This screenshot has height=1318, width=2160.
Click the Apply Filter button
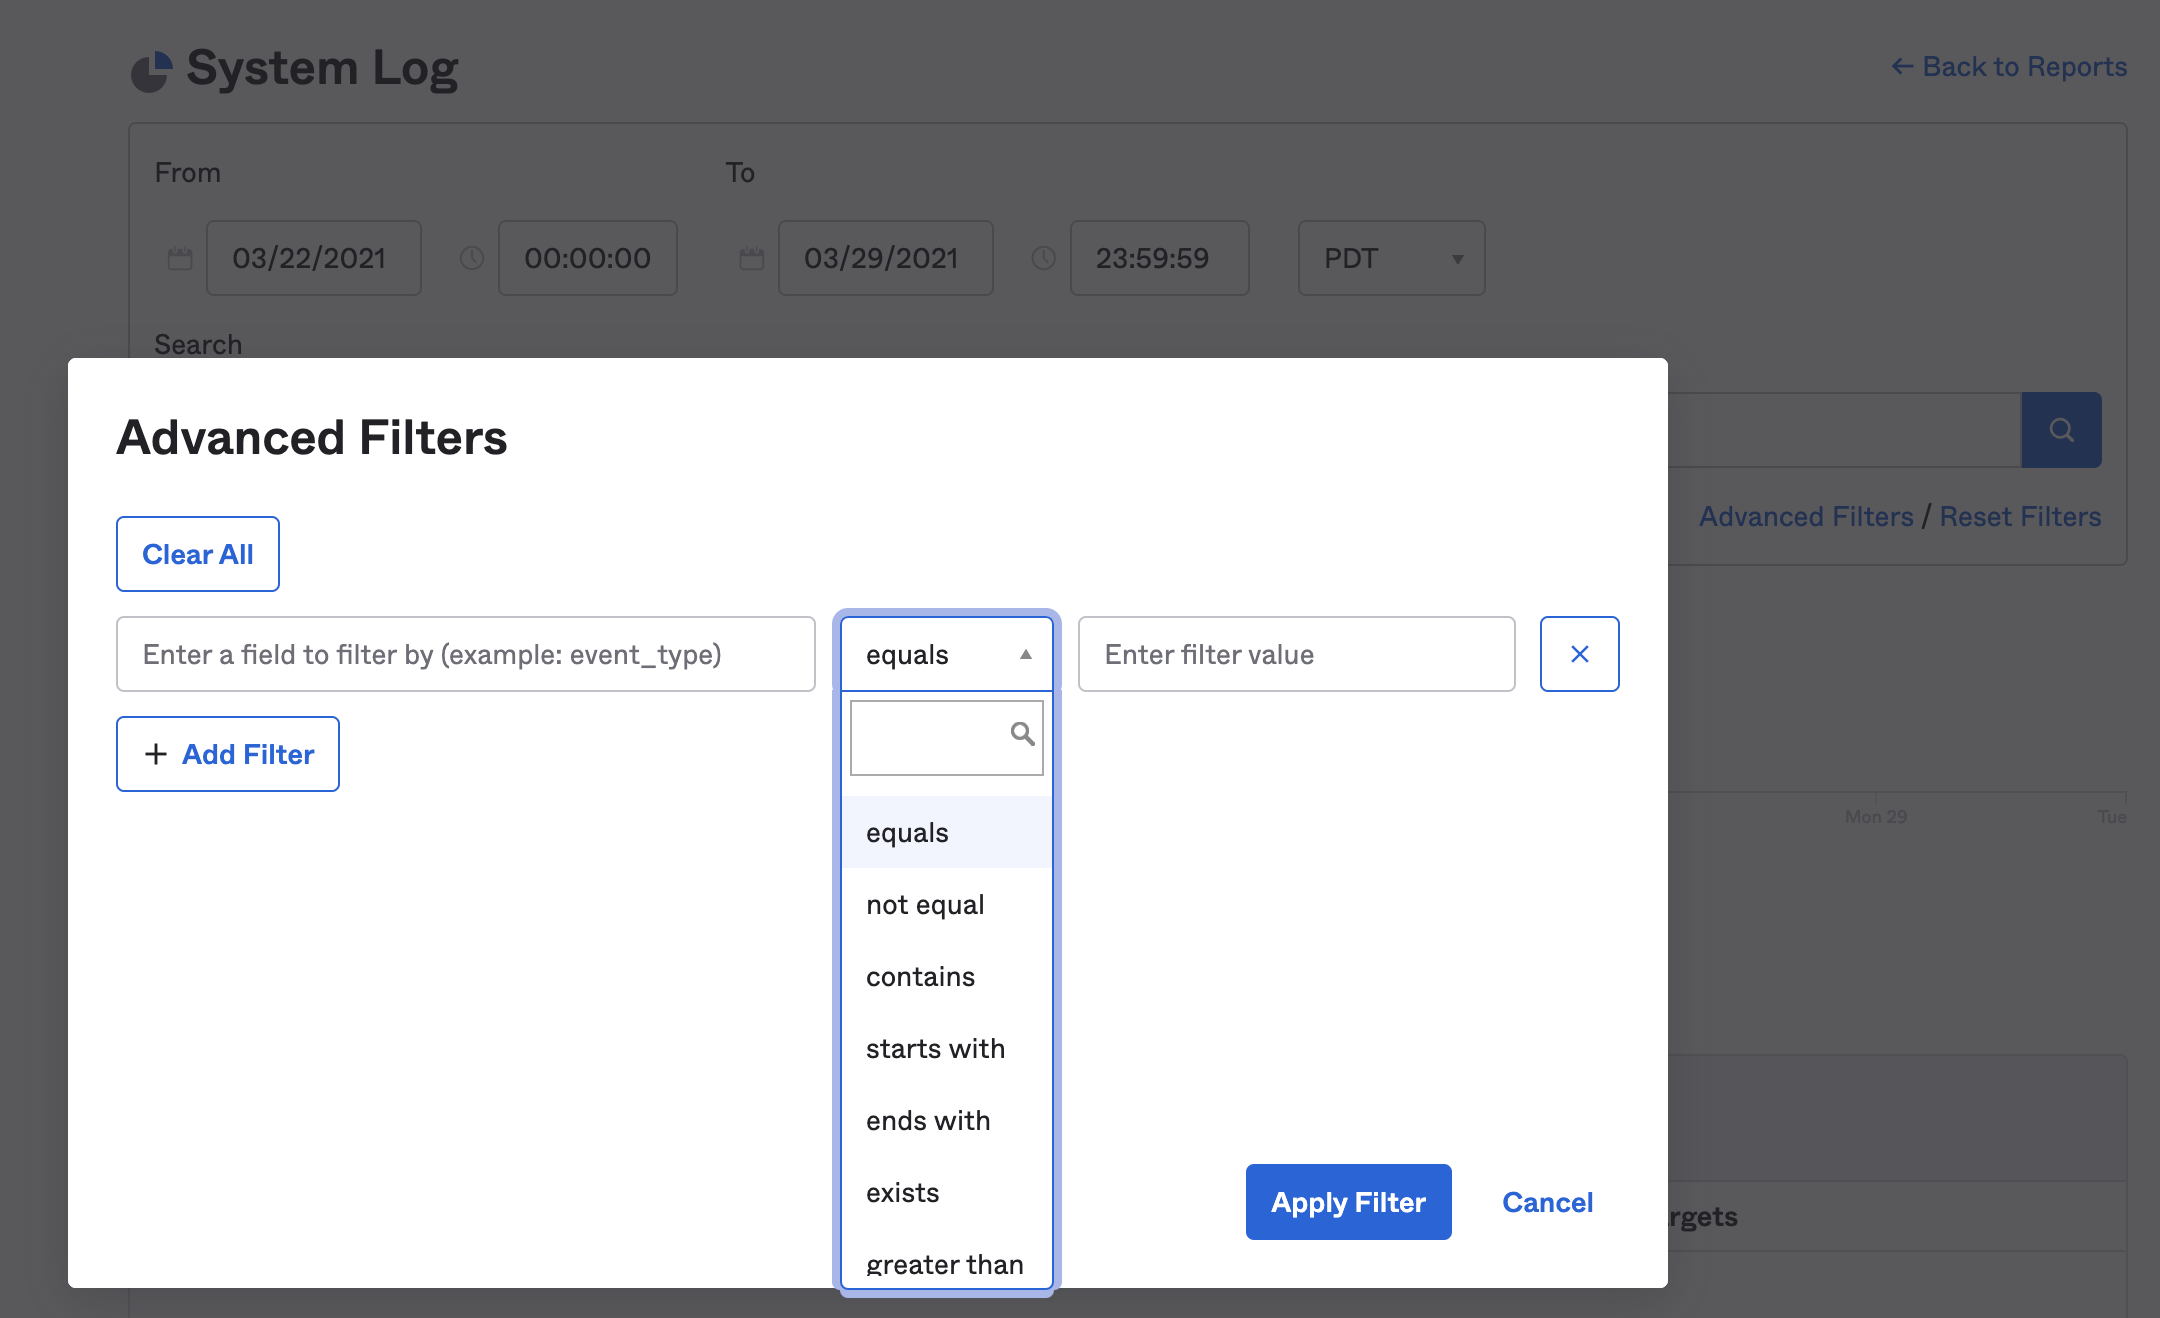coord(1348,1202)
